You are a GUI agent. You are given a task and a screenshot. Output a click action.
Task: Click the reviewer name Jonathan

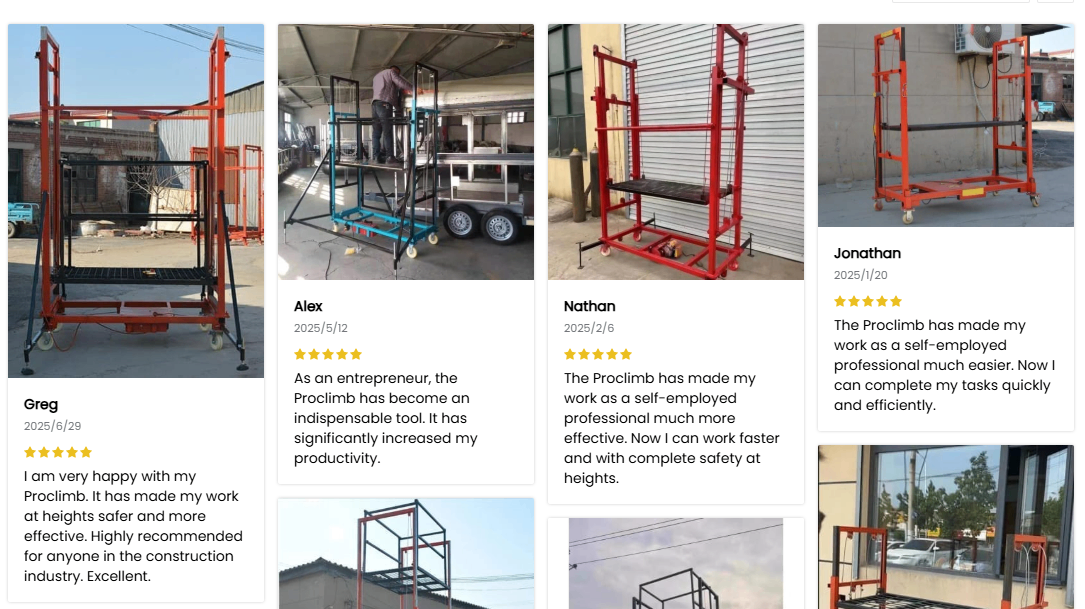tap(867, 253)
